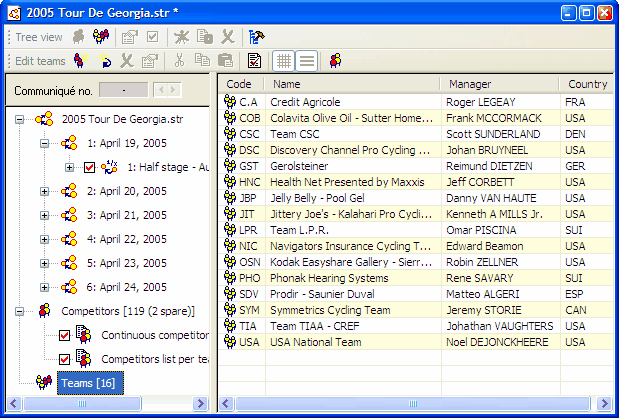Select the Credit Agricole team row
The width and height of the screenshot is (619, 418).
416,102
